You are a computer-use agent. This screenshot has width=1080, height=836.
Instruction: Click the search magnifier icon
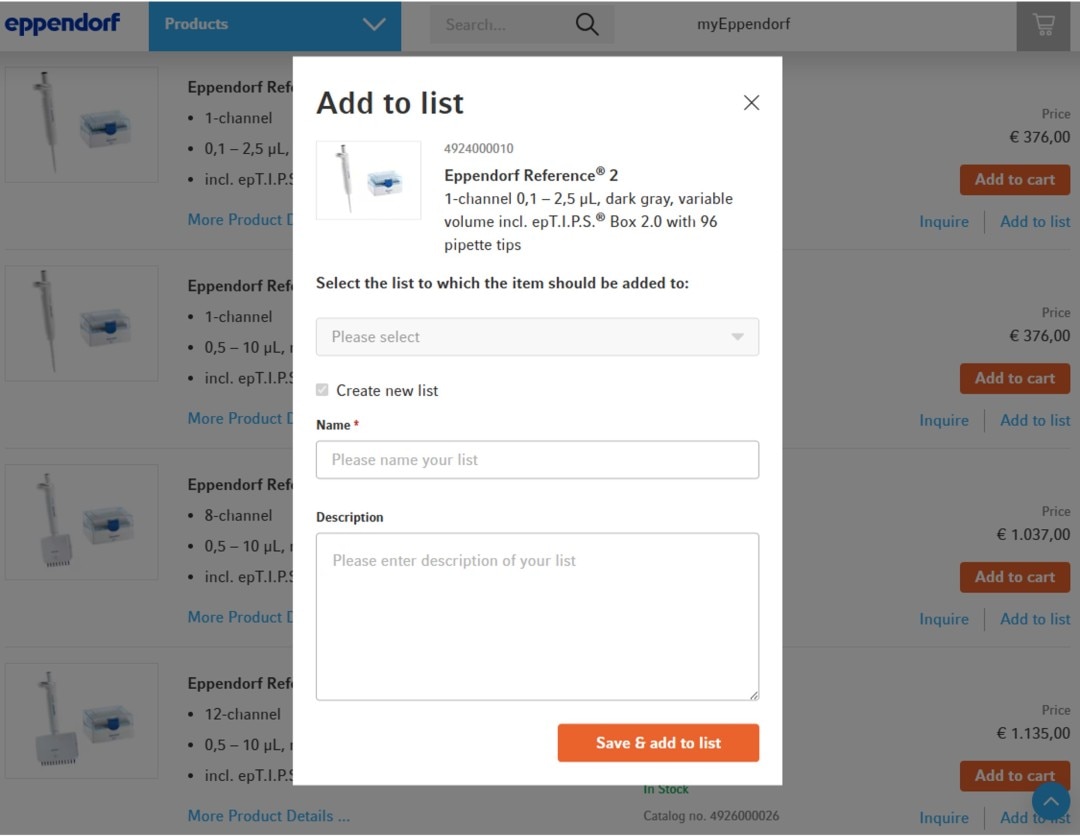tap(587, 25)
